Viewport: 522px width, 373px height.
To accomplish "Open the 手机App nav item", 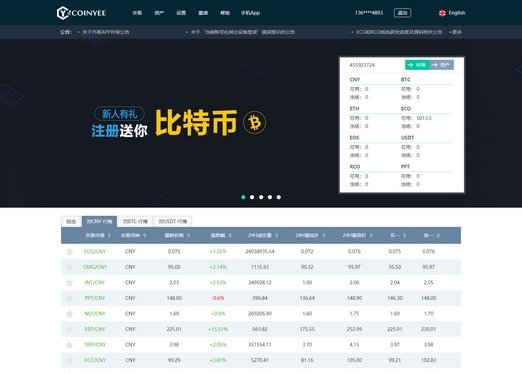I will (250, 13).
